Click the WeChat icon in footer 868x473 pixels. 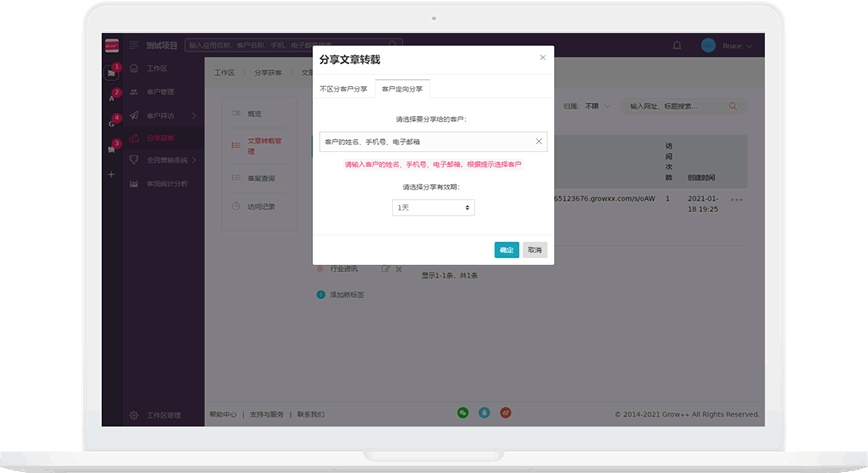click(x=463, y=412)
